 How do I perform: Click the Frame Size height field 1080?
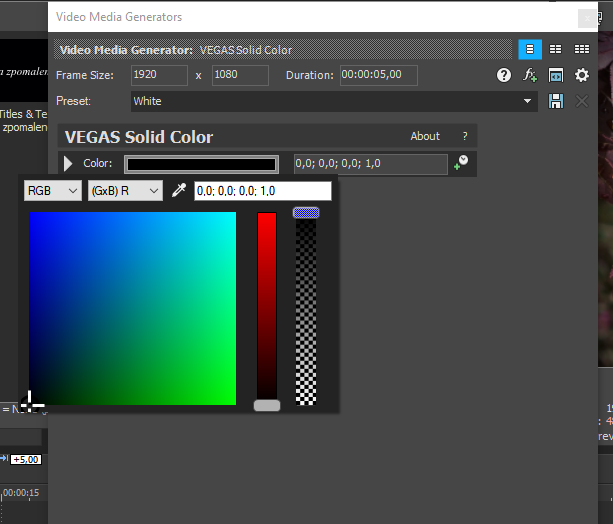tap(240, 75)
